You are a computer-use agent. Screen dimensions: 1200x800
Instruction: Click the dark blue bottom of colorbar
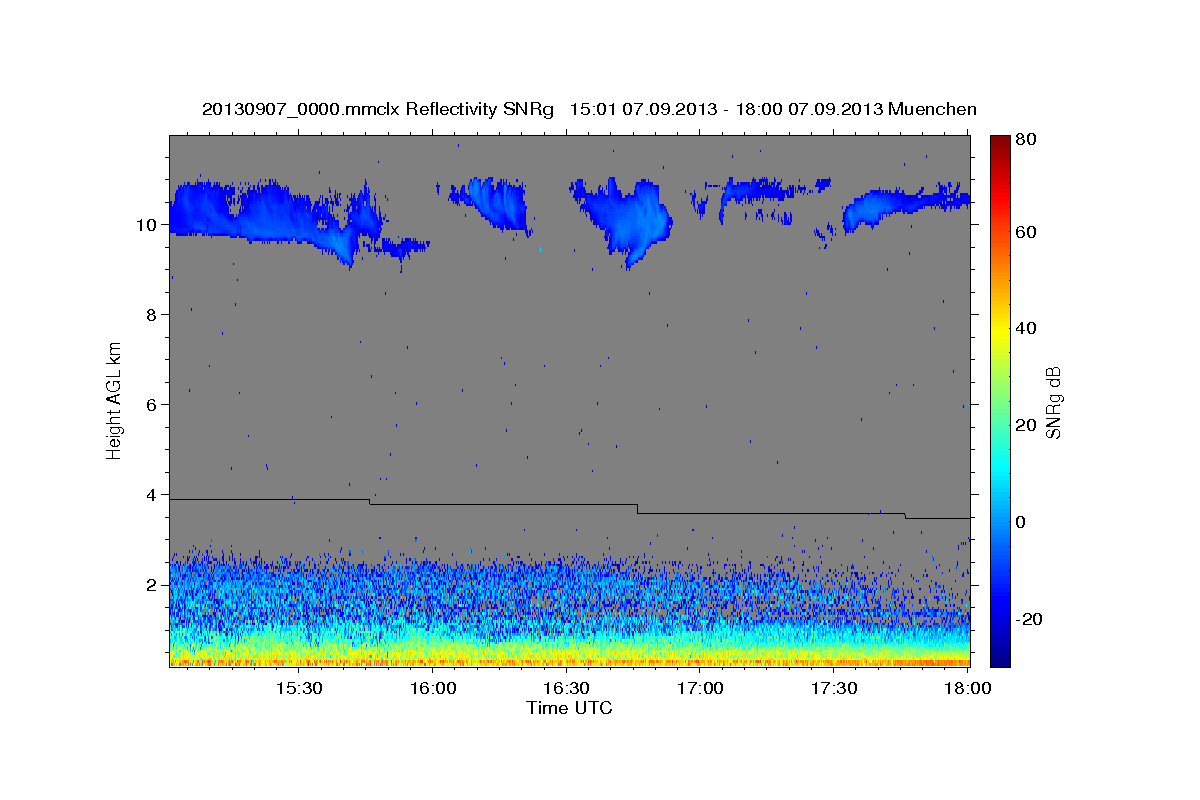pos(999,658)
